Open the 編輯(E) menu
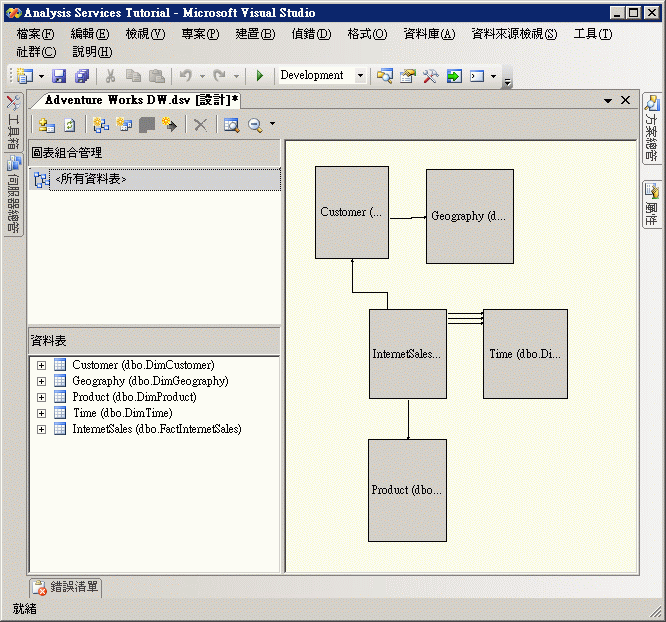Image resolution: width=666 pixels, height=622 pixels. (x=90, y=34)
